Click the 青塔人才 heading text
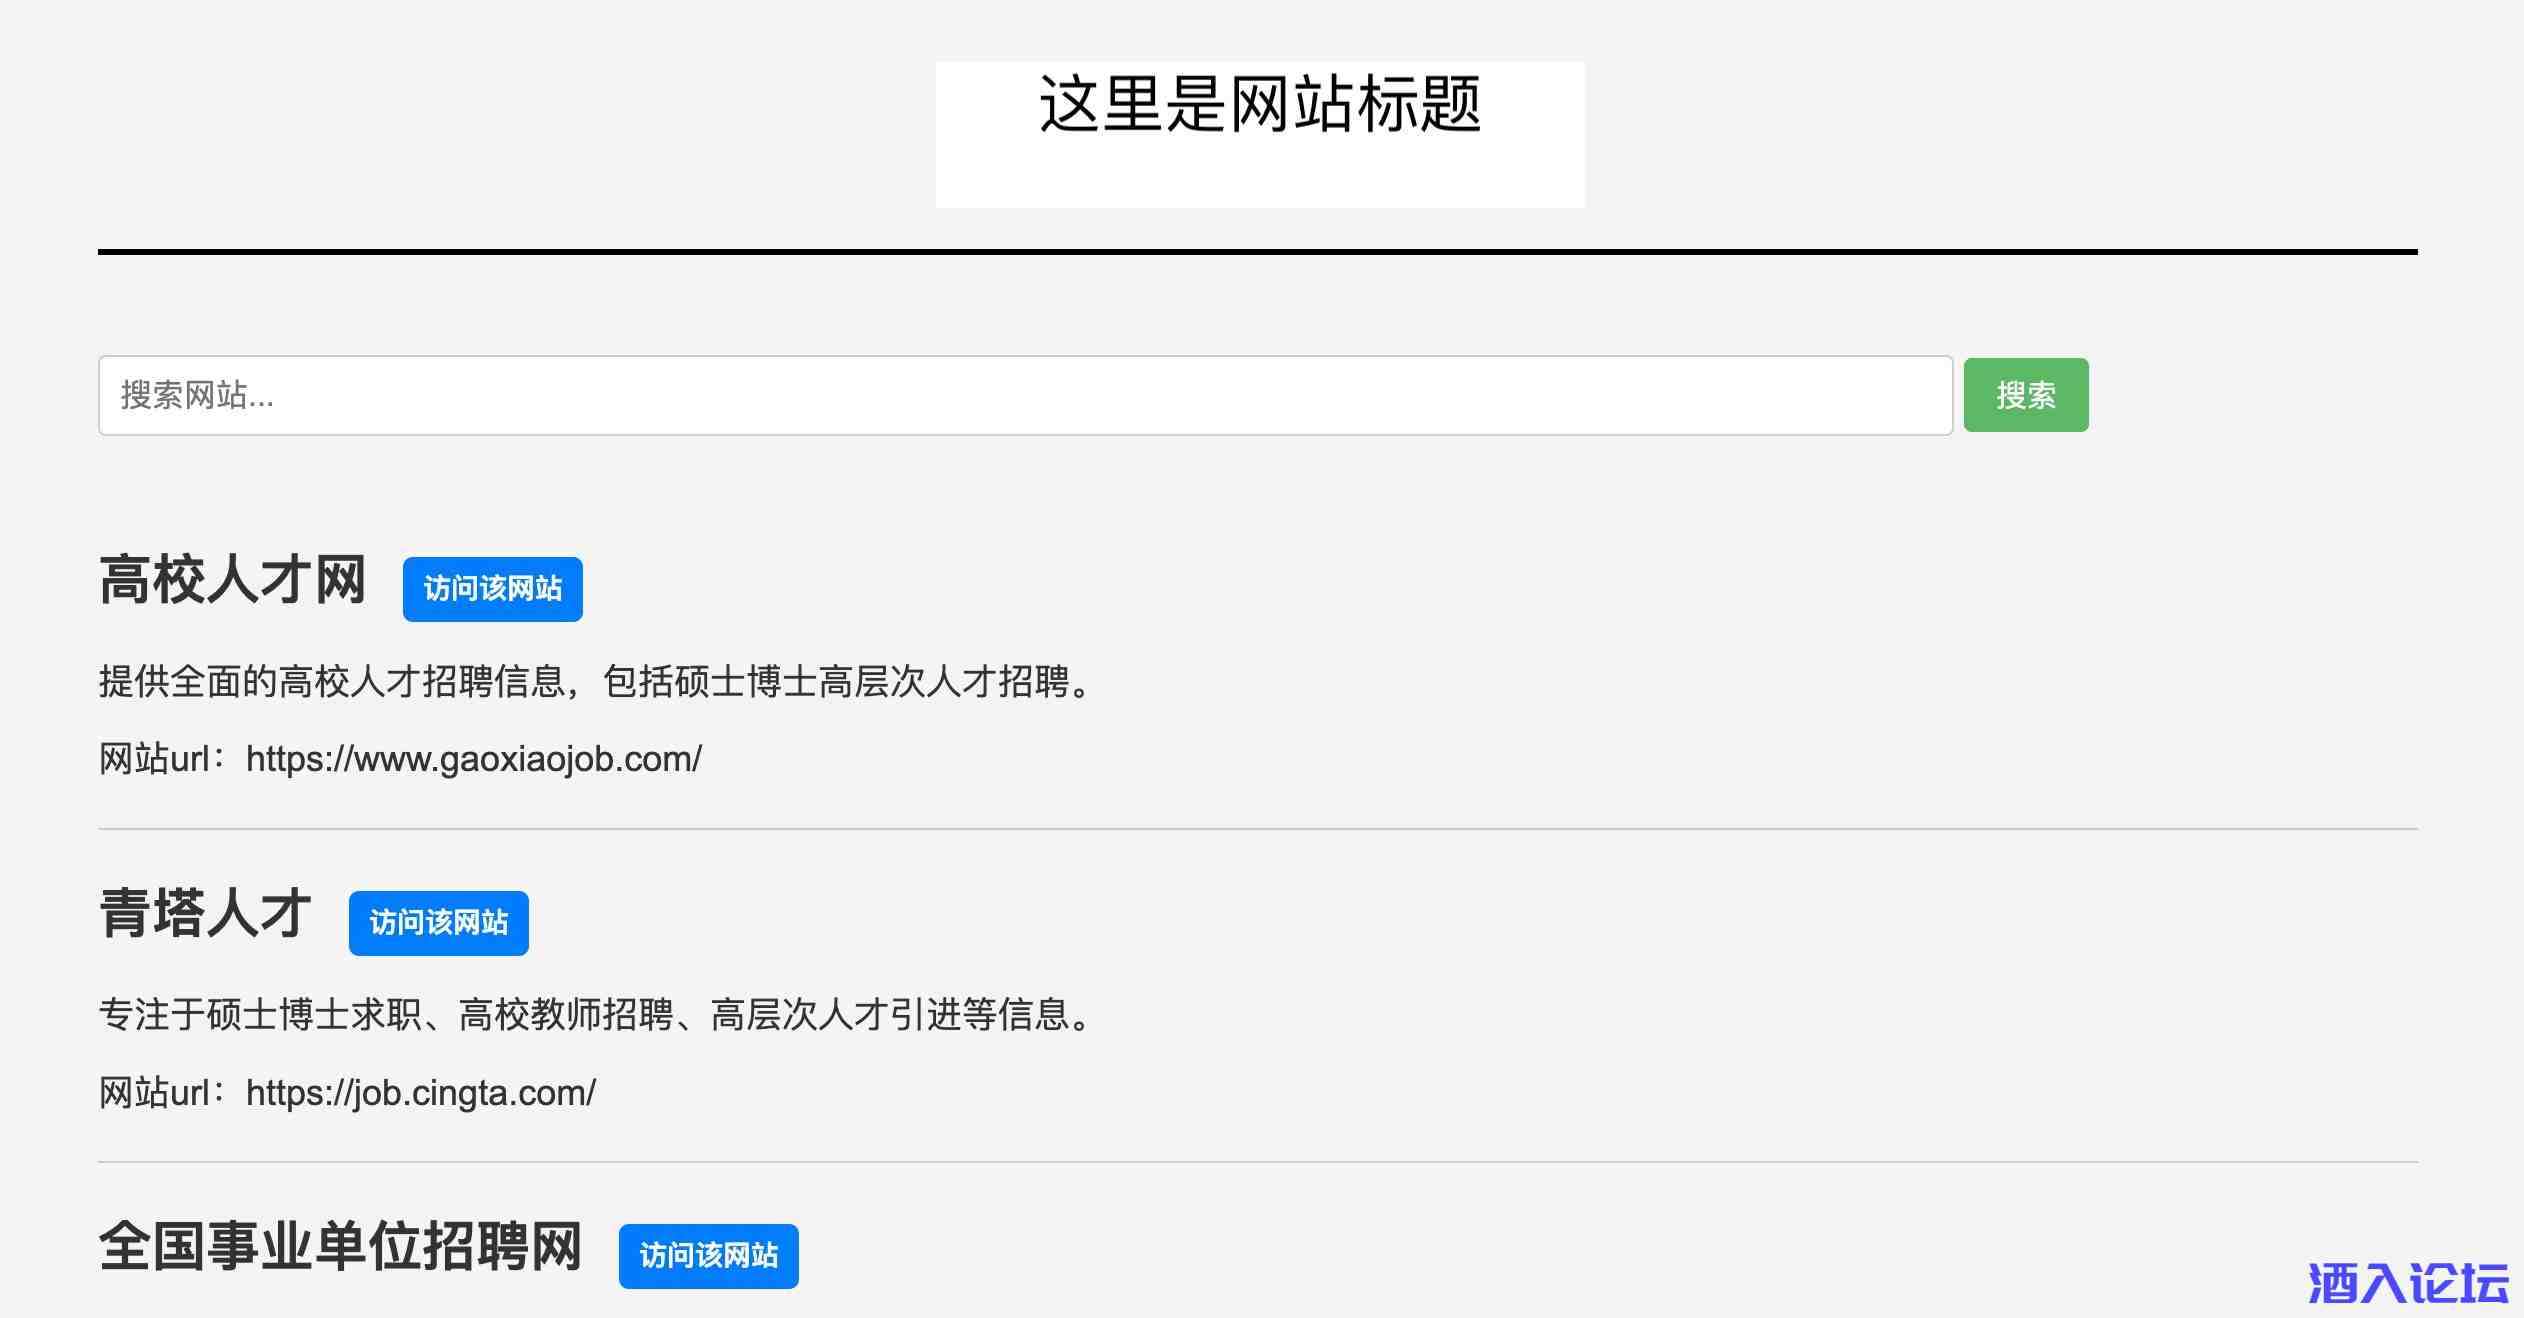This screenshot has height=1318, width=2524. point(206,914)
